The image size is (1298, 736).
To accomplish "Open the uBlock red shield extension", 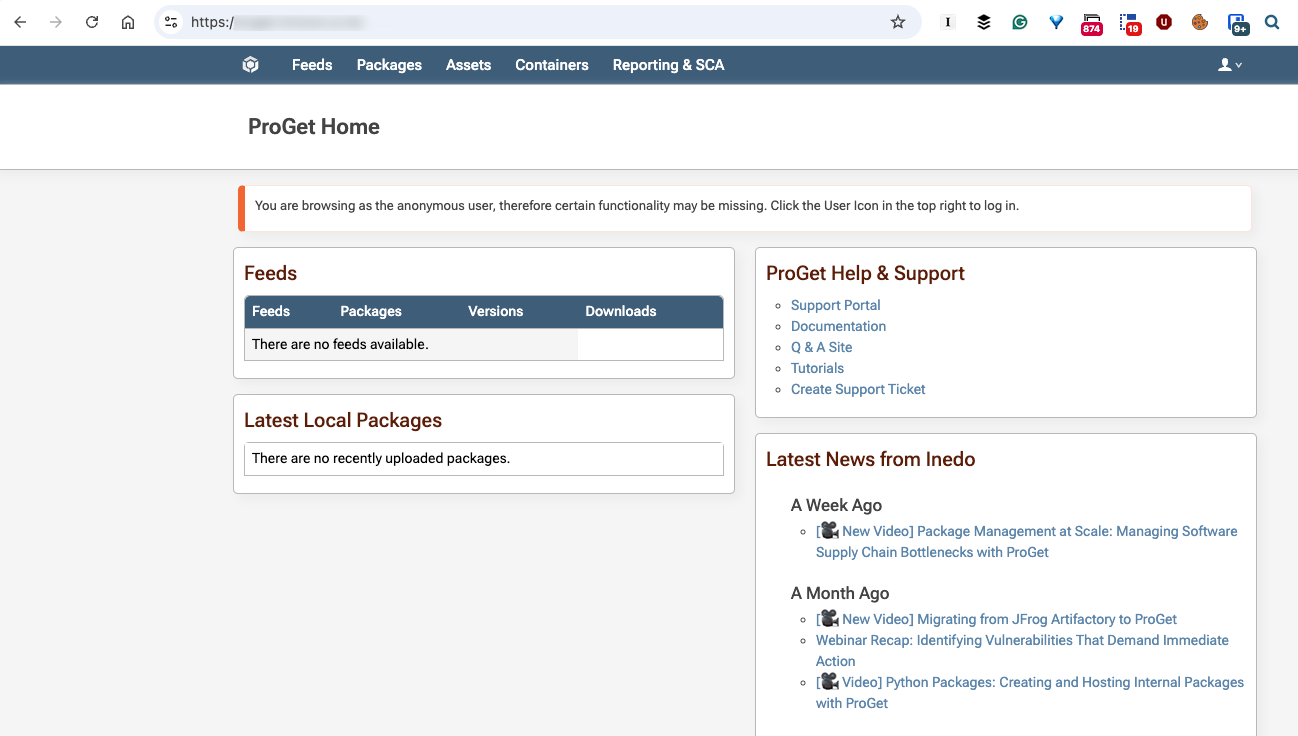I will coord(1164,22).
